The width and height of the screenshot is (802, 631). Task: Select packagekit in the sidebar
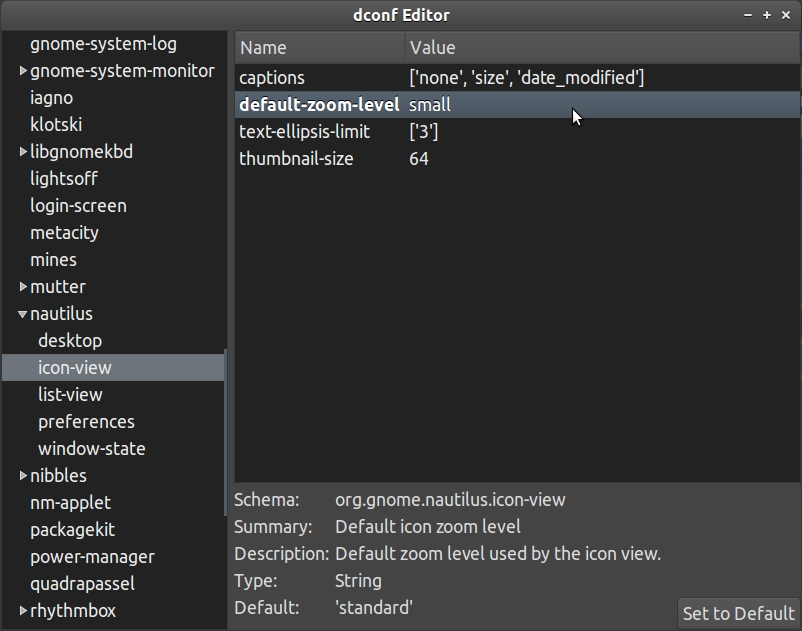point(73,530)
